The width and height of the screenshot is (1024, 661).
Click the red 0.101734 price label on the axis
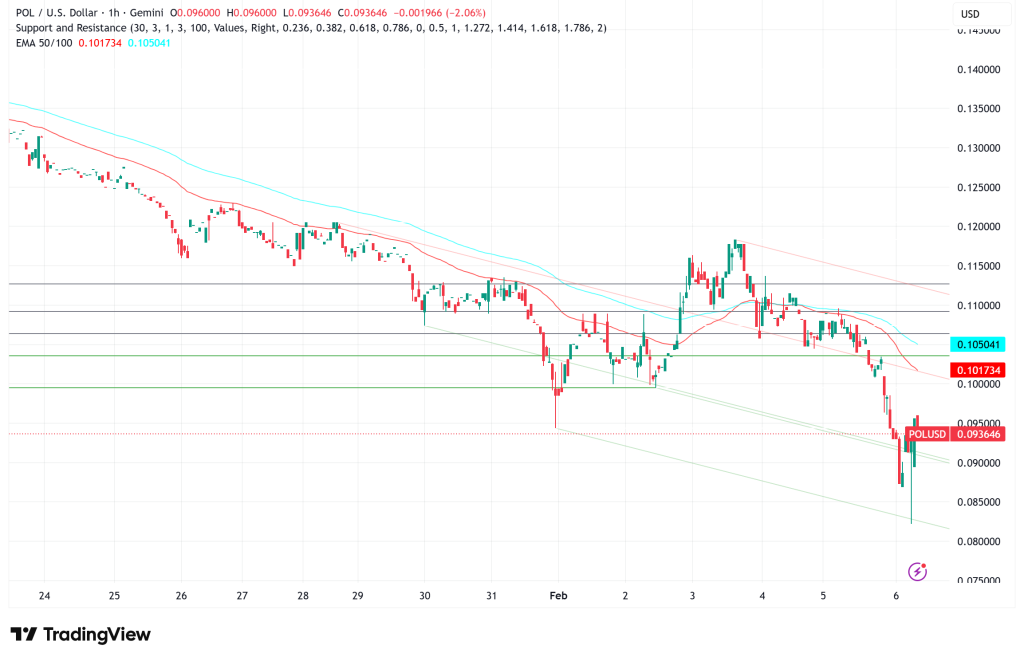976,371
